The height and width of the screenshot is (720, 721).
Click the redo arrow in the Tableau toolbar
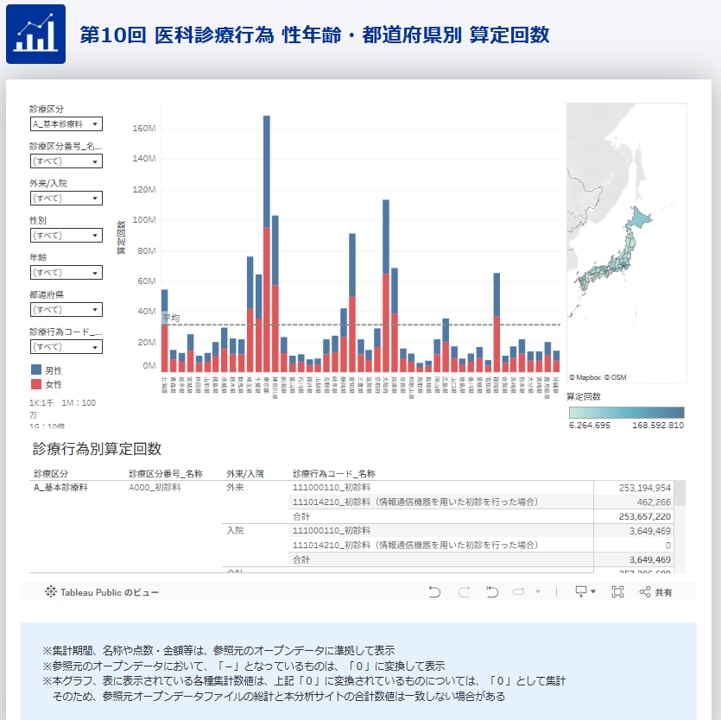[x=463, y=592]
